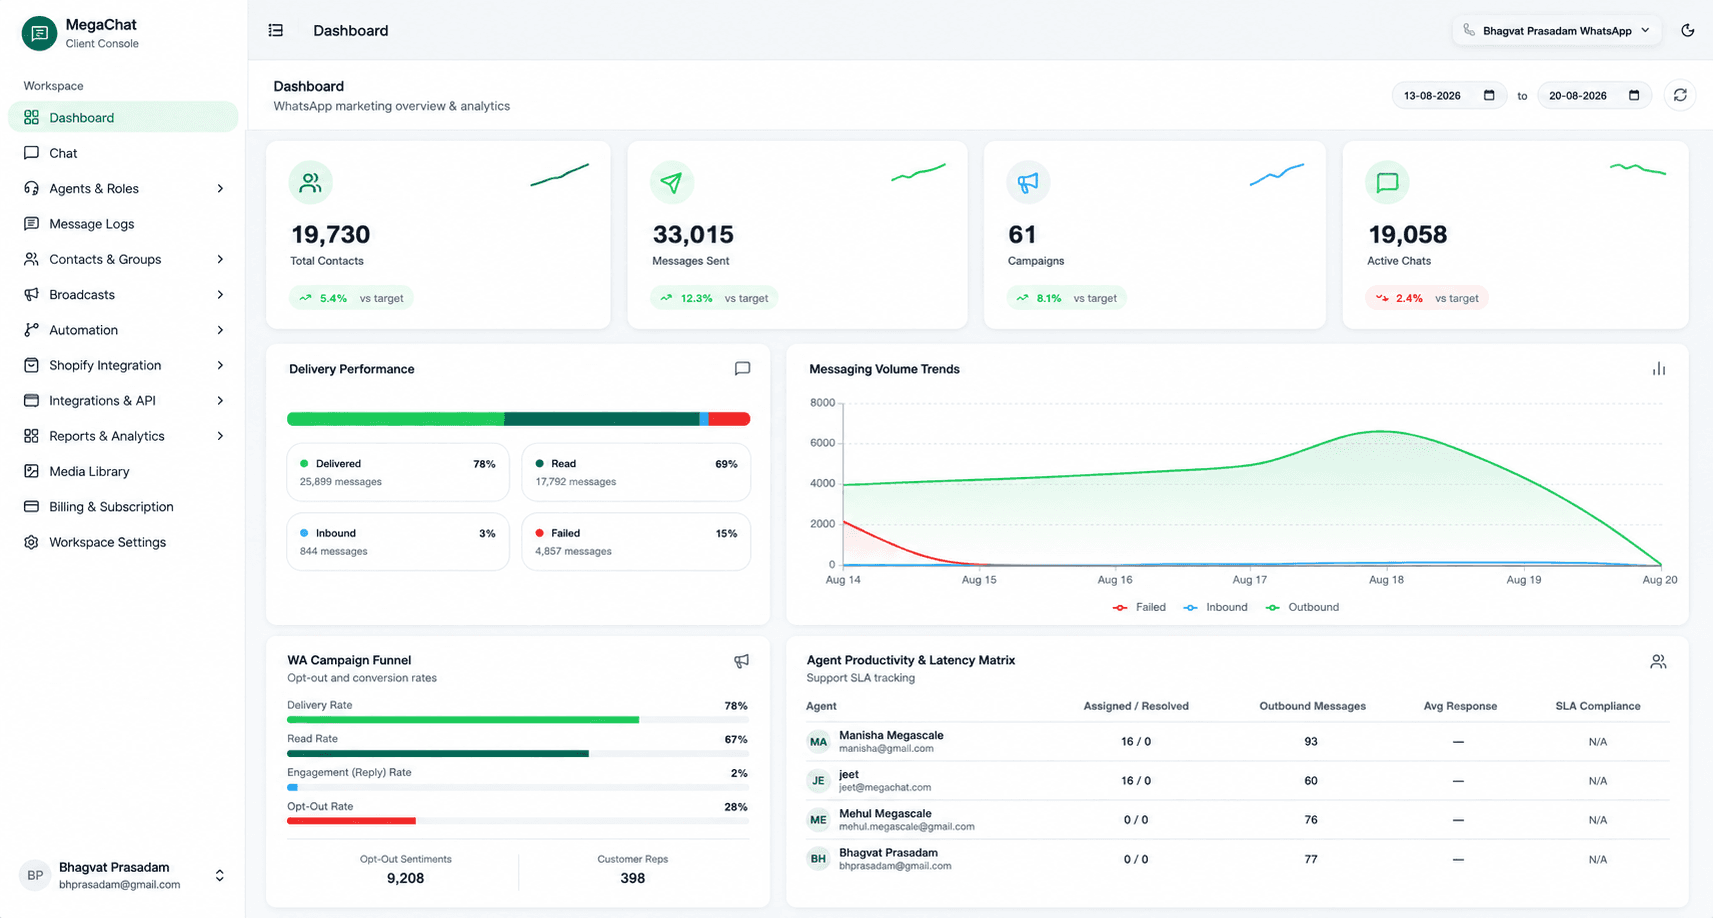Expand Automation submenu chevron

[220, 330]
